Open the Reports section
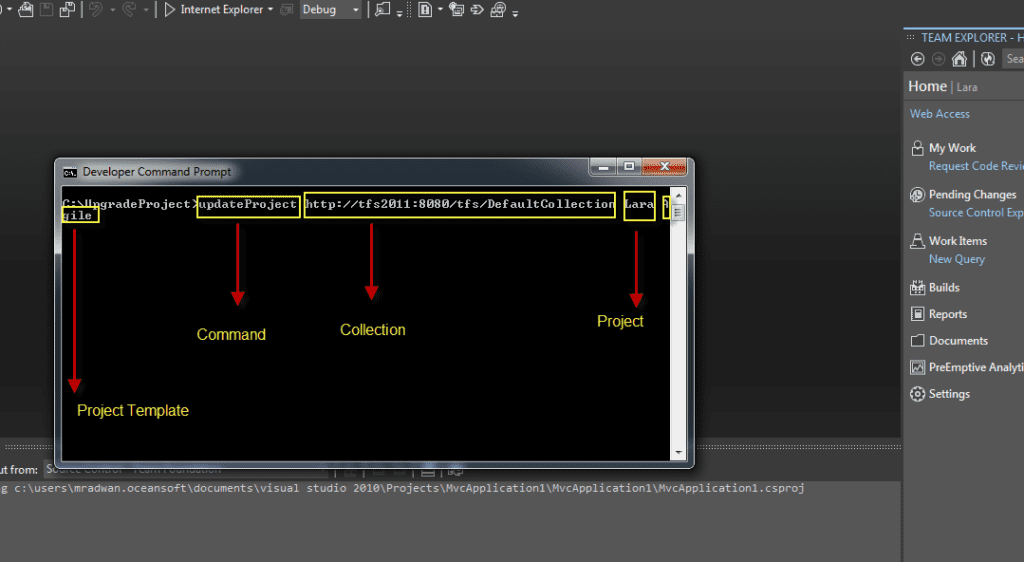 [x=947, y=314]
